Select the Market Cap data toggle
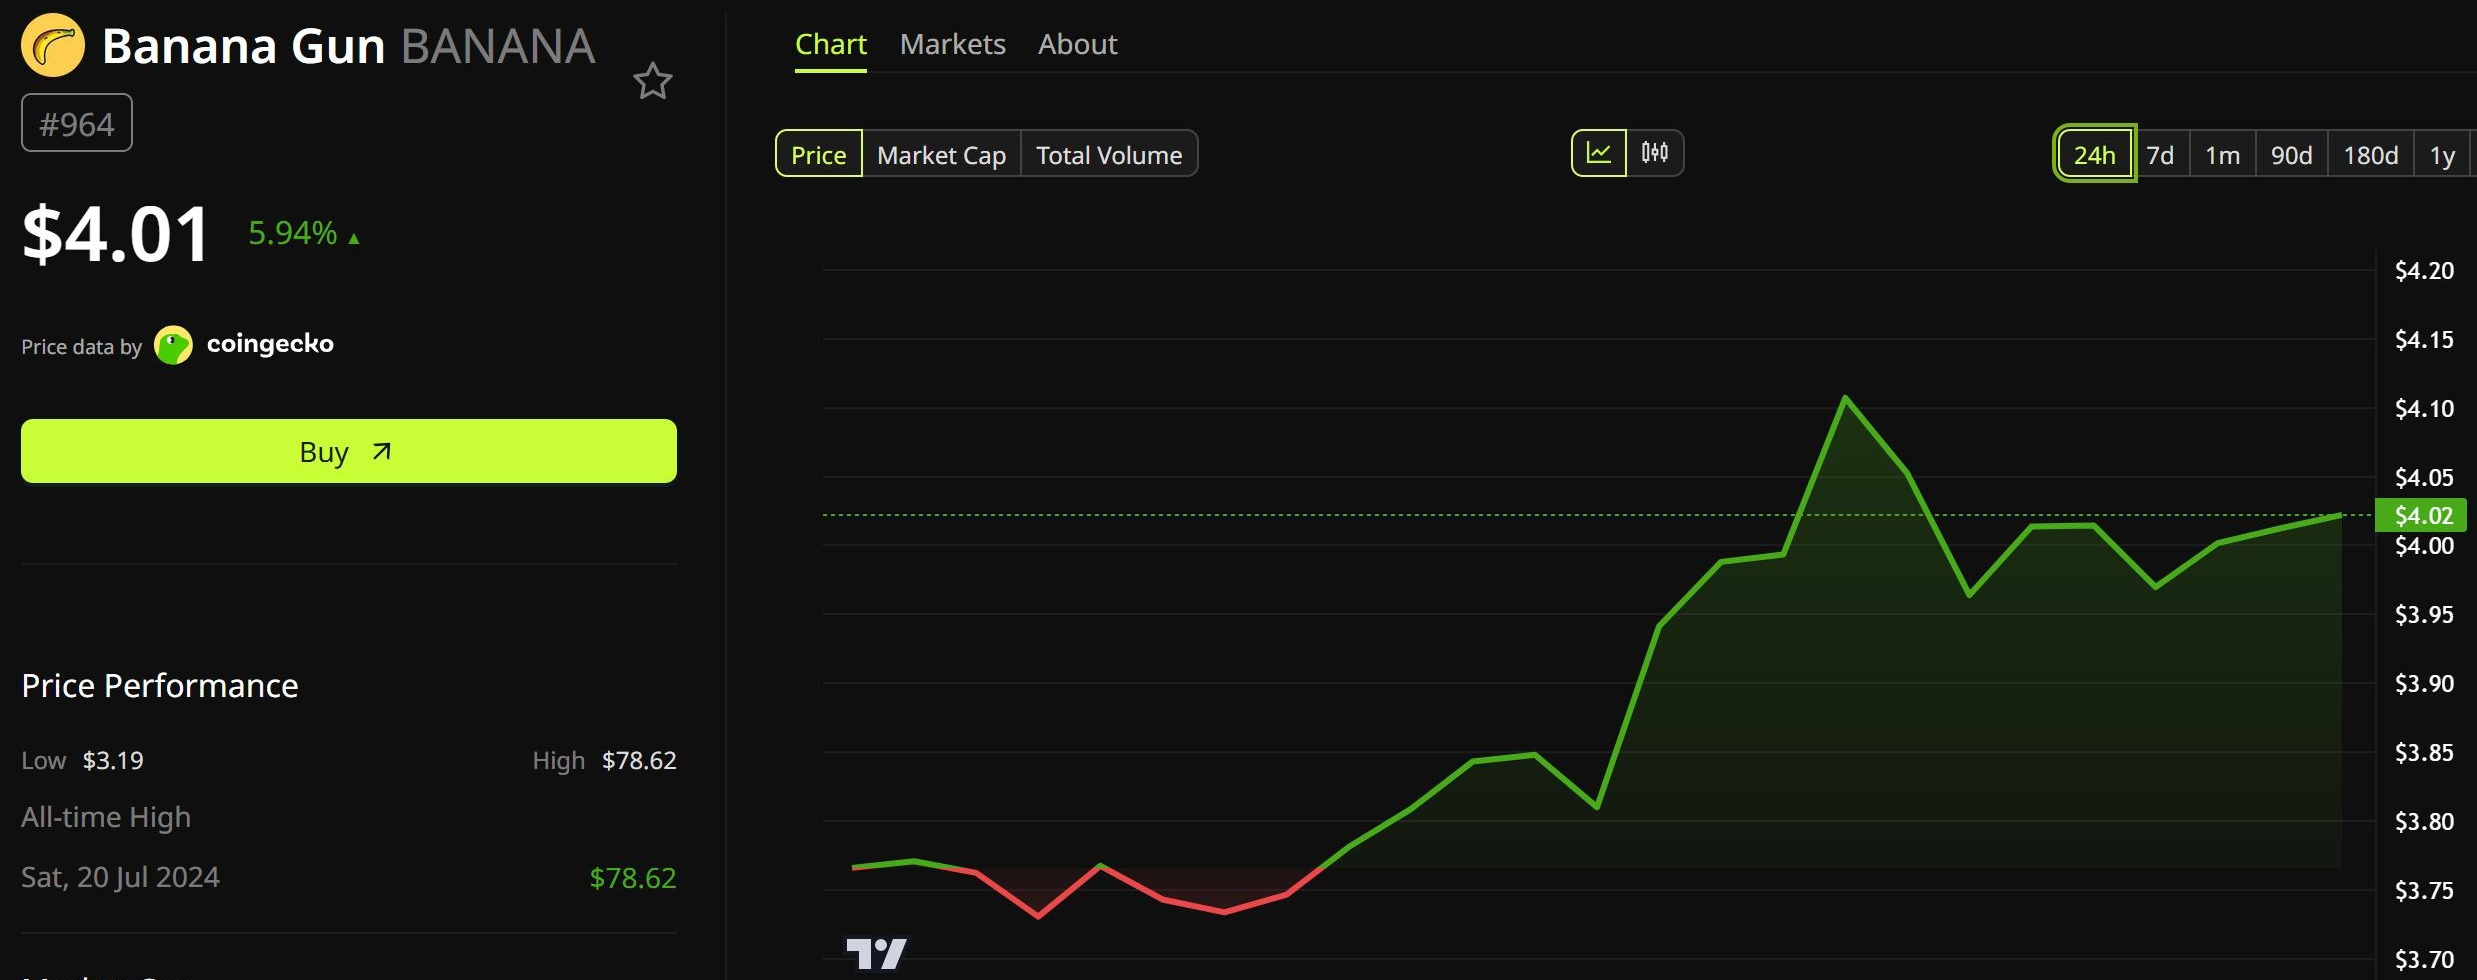This screenshot has height=980, width=2477. 941,154
